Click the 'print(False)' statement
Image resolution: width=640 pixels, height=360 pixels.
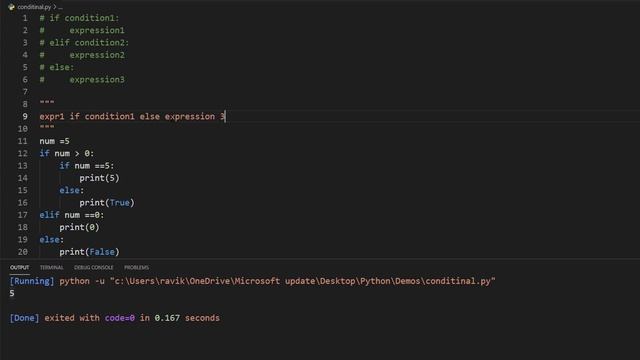[89, 252]
